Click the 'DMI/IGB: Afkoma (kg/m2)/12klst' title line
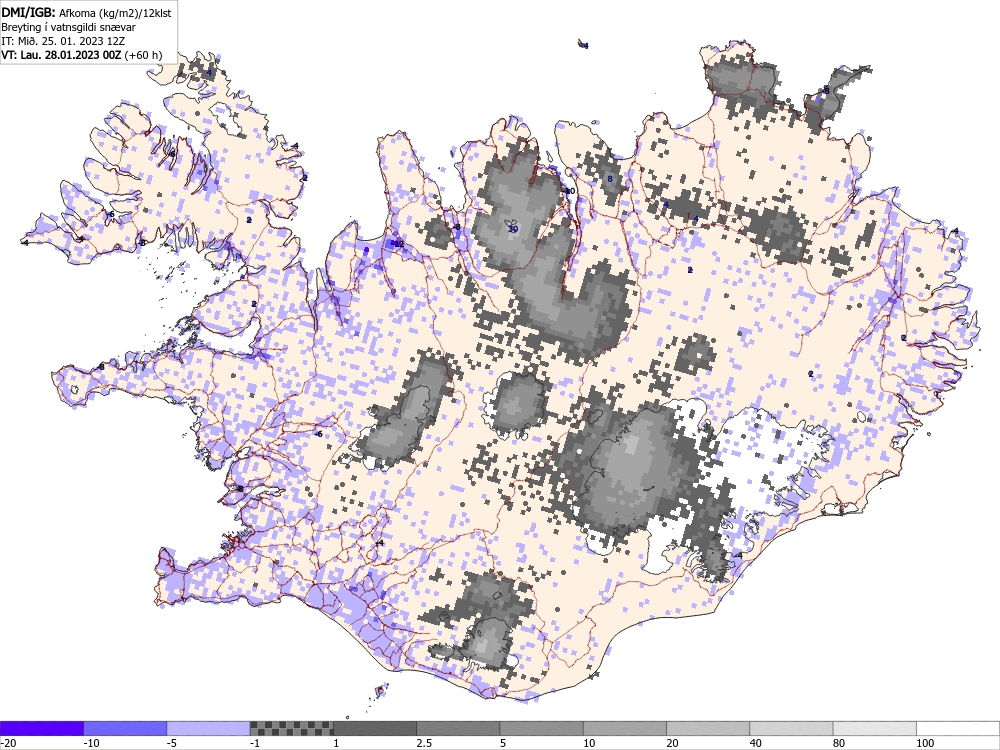This screenshot has height=750, width=1000. click(86, 13)
